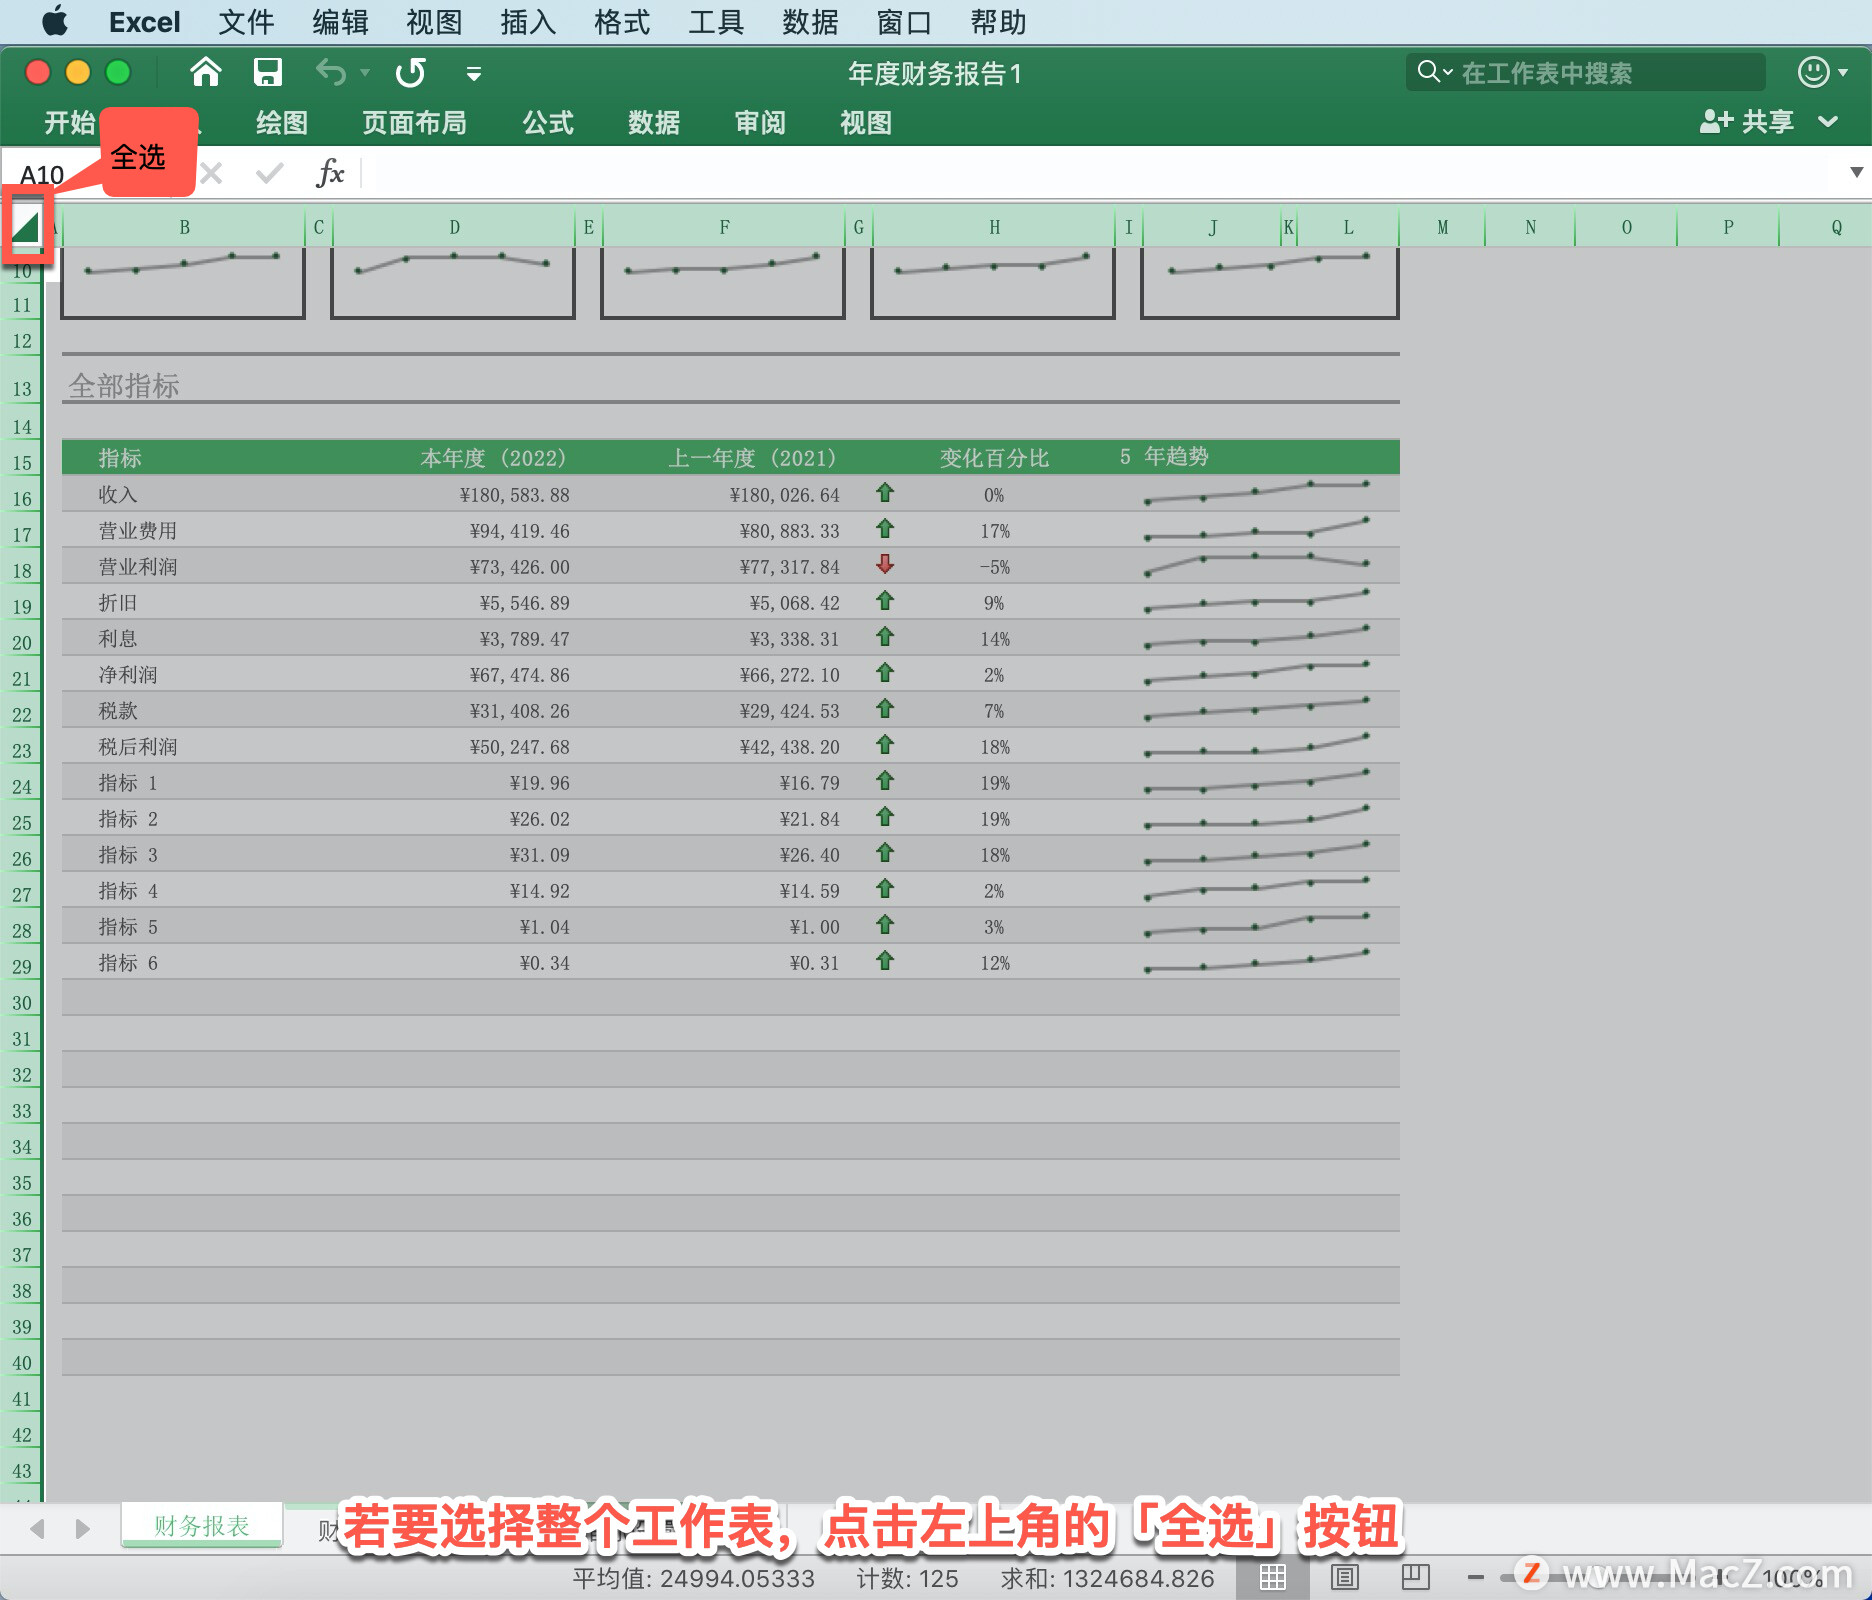Click the search magnifier icon

tap(1429, 72)
